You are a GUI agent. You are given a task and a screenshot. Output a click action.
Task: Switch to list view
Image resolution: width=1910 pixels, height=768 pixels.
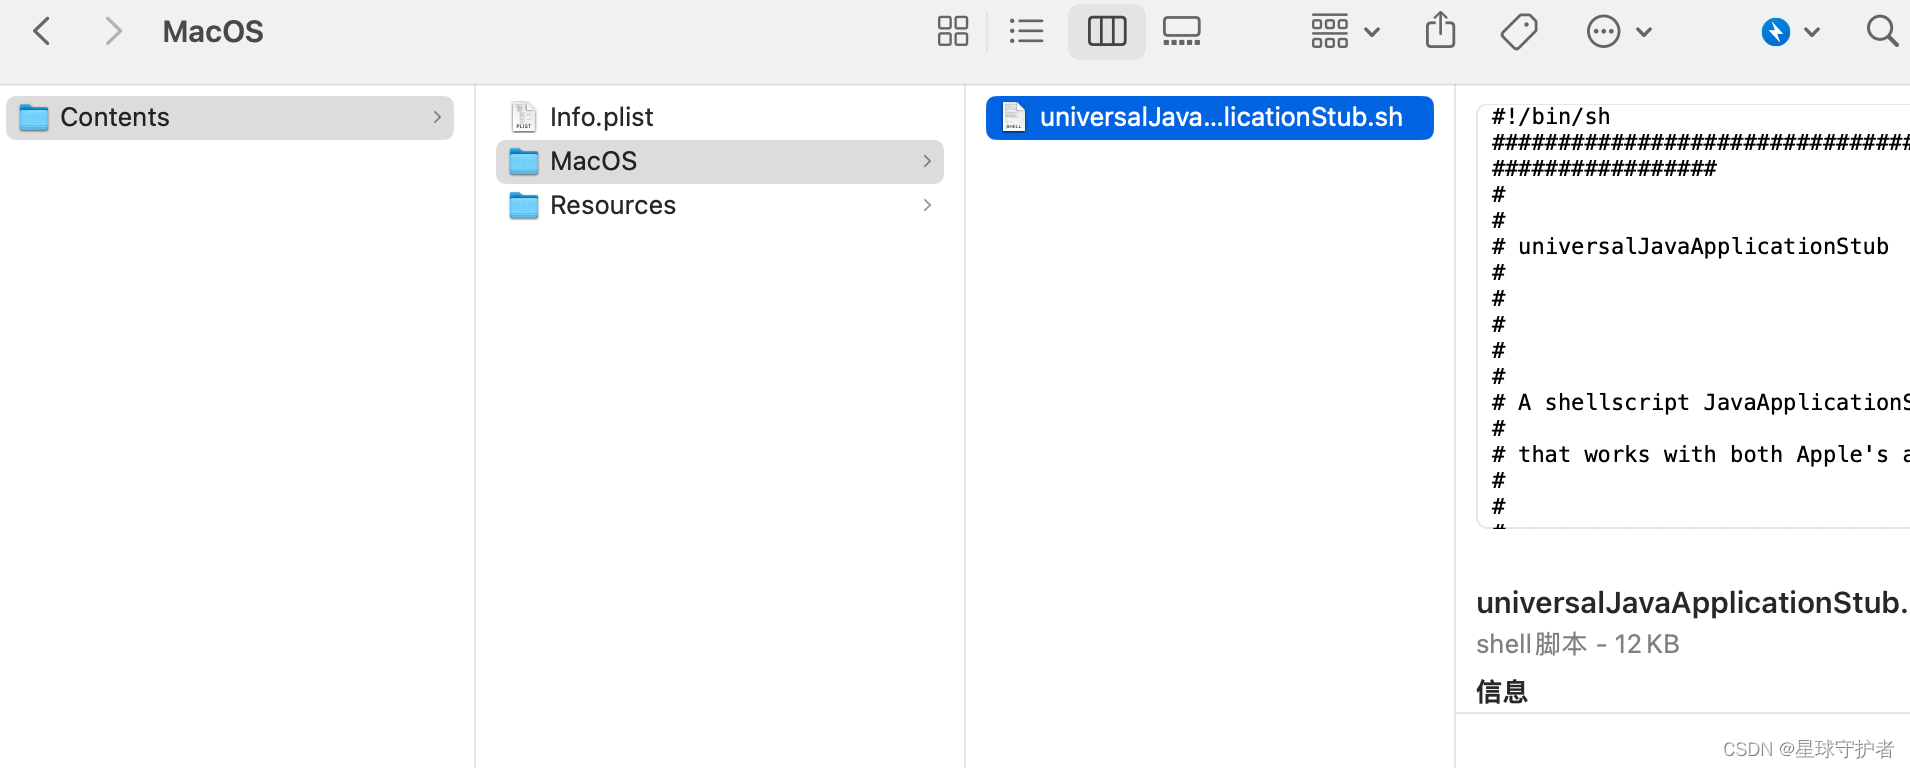[1026, 31]
